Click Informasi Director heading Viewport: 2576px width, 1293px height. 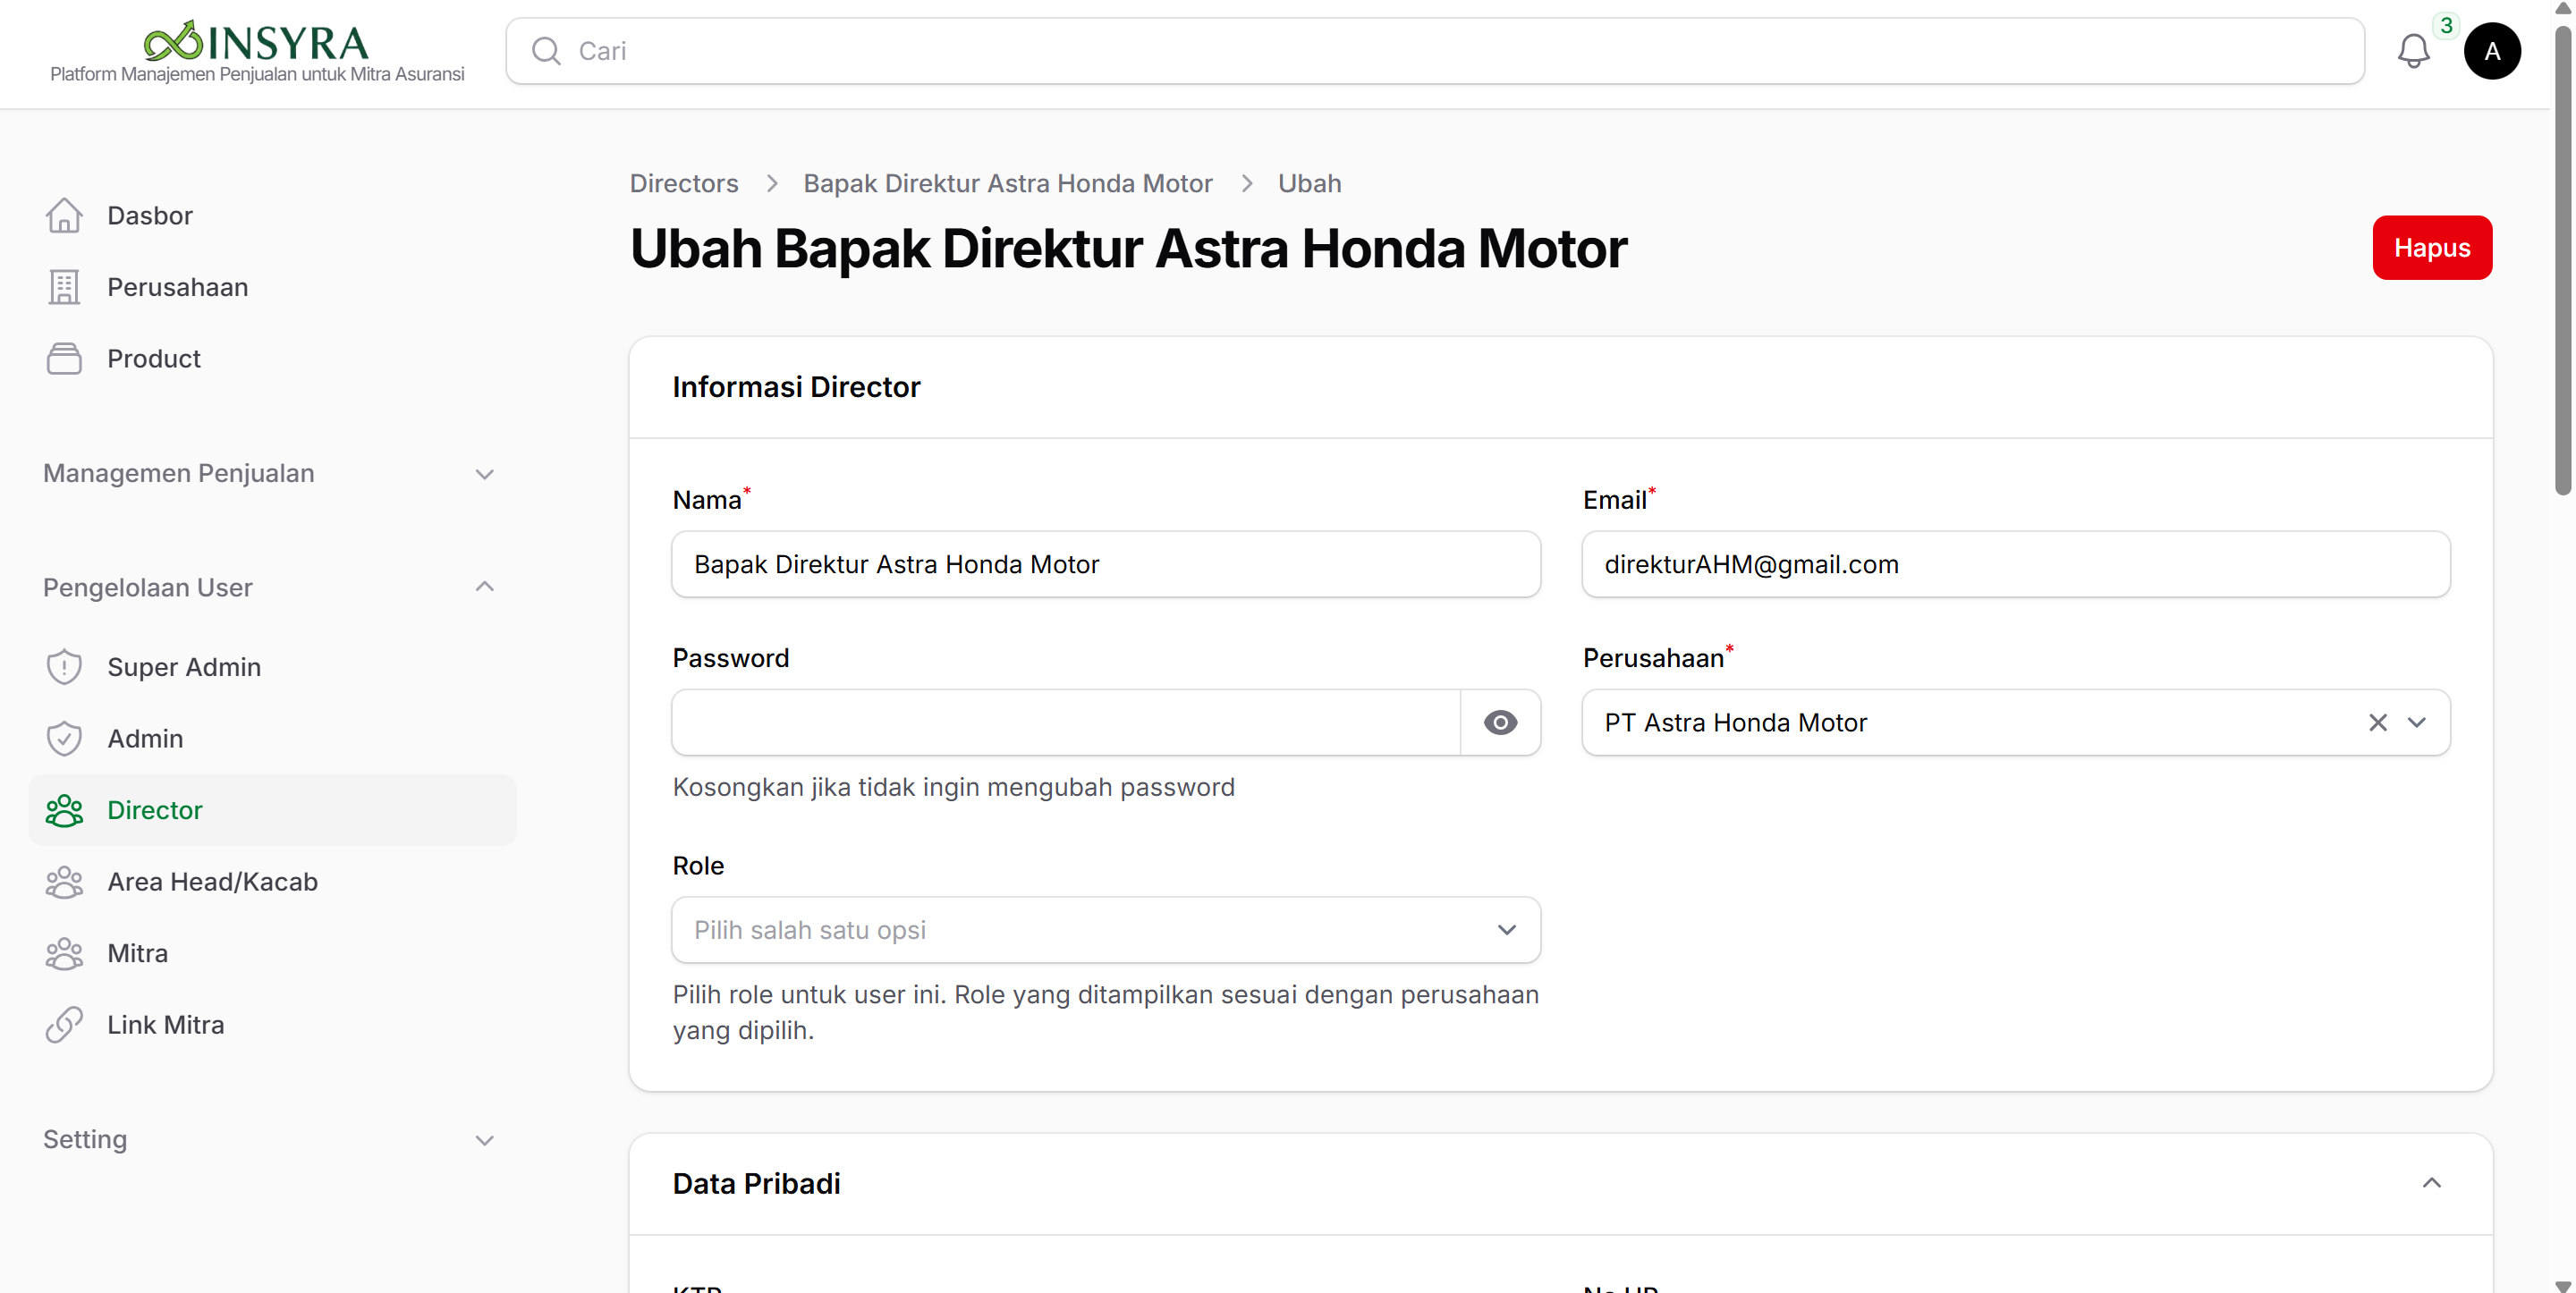pyautogui.click(x=796, y=387)
